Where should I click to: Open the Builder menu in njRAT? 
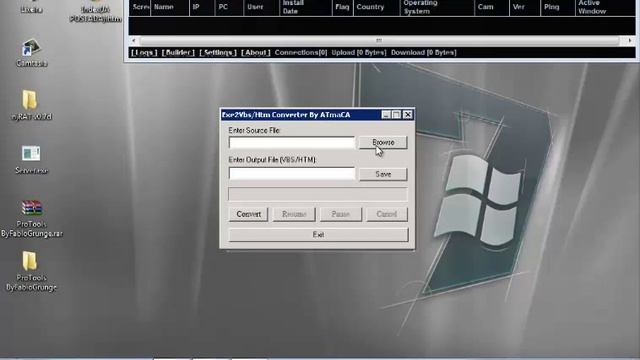click(x=178, y=53)
